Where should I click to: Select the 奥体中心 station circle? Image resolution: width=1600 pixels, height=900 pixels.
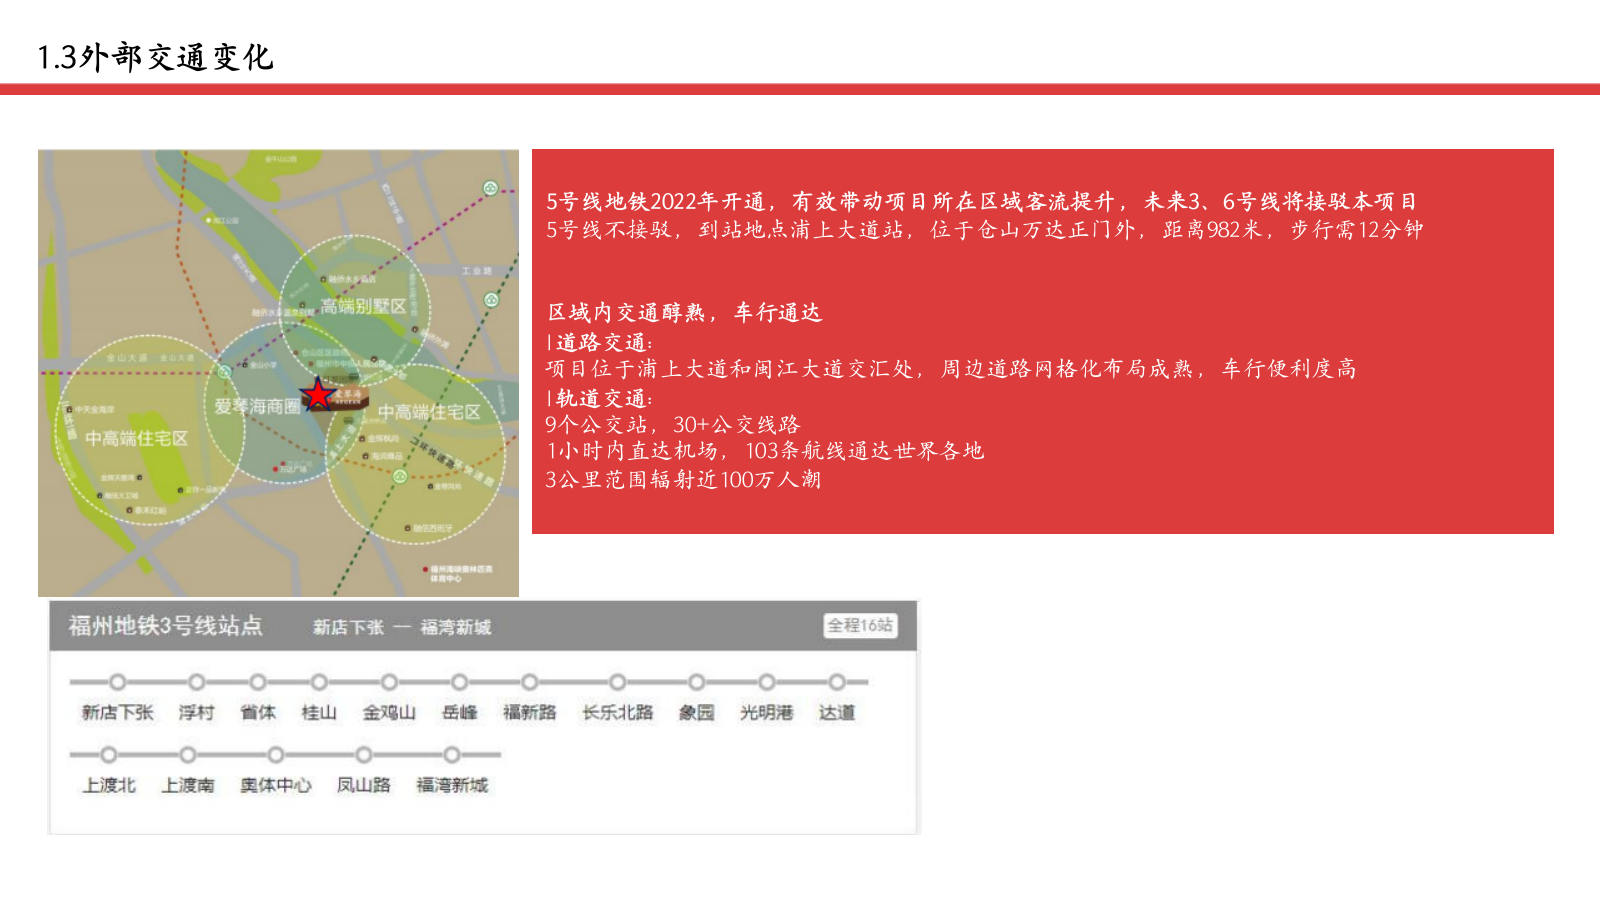coord(277,755)
